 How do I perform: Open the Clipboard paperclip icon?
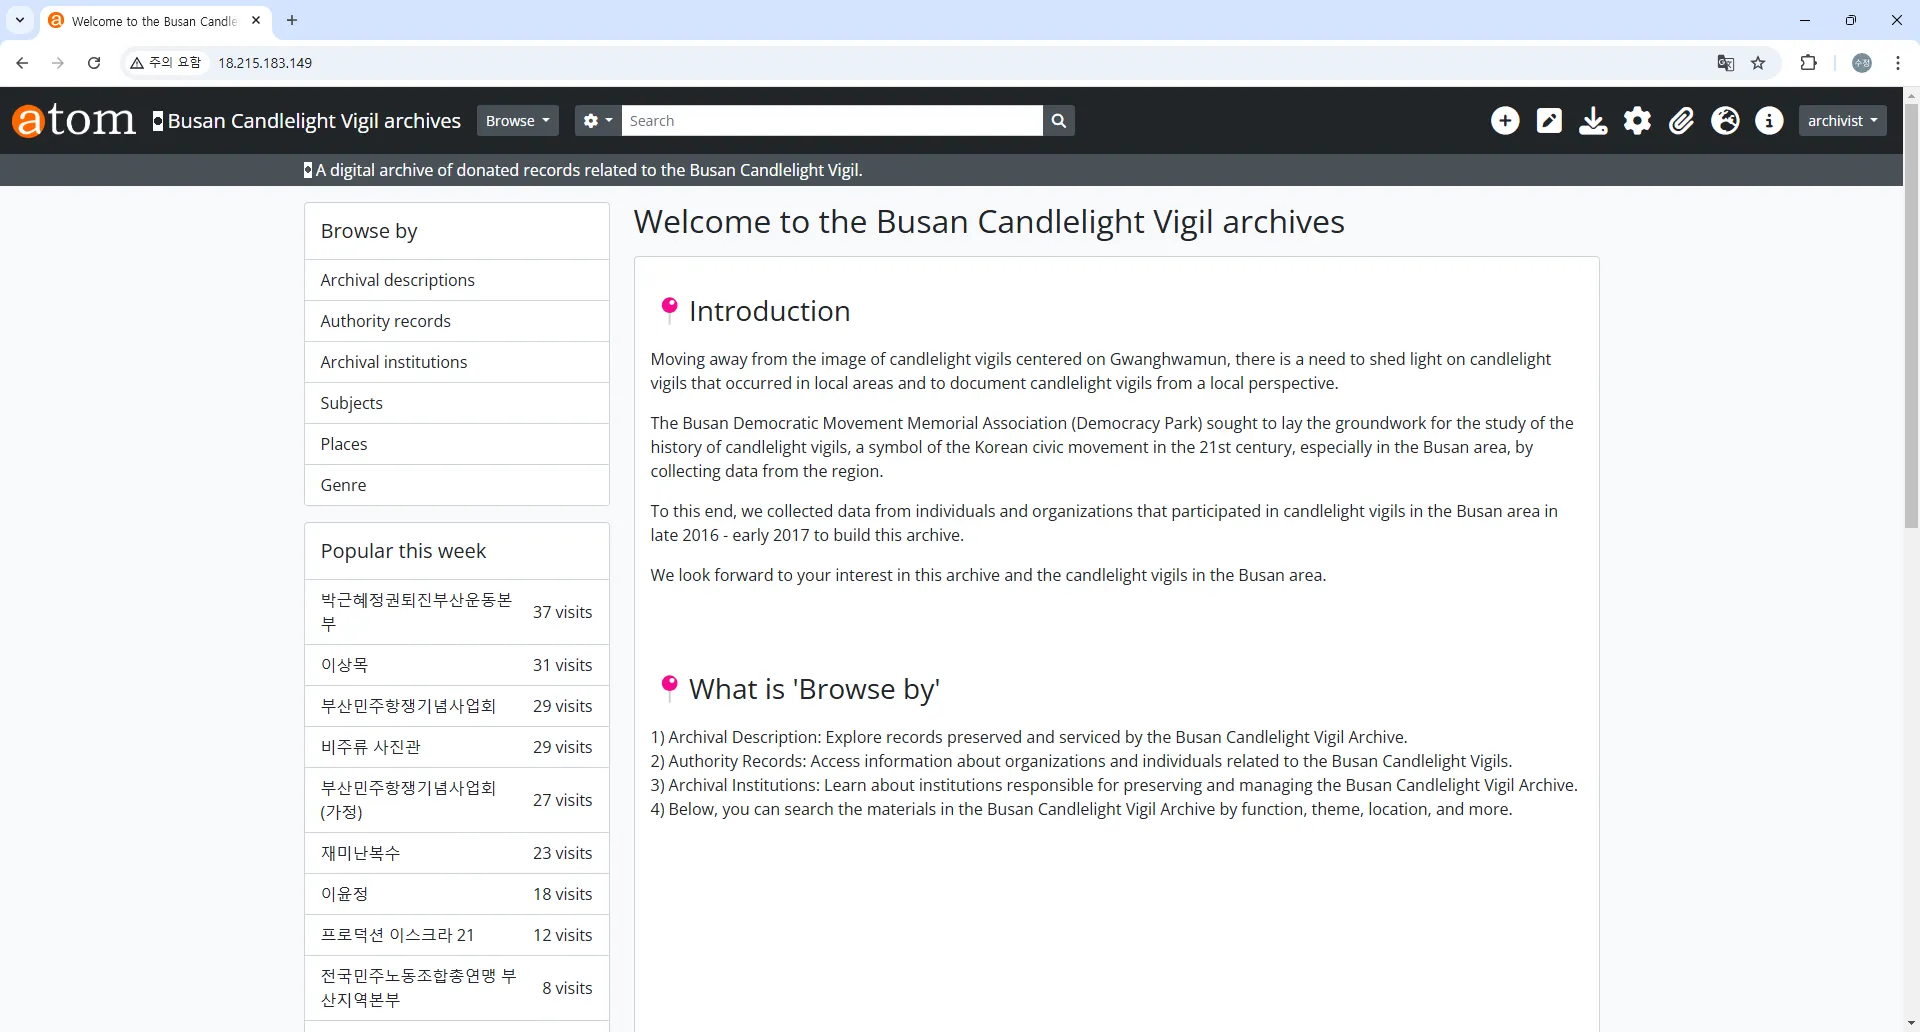point(1681,121)
